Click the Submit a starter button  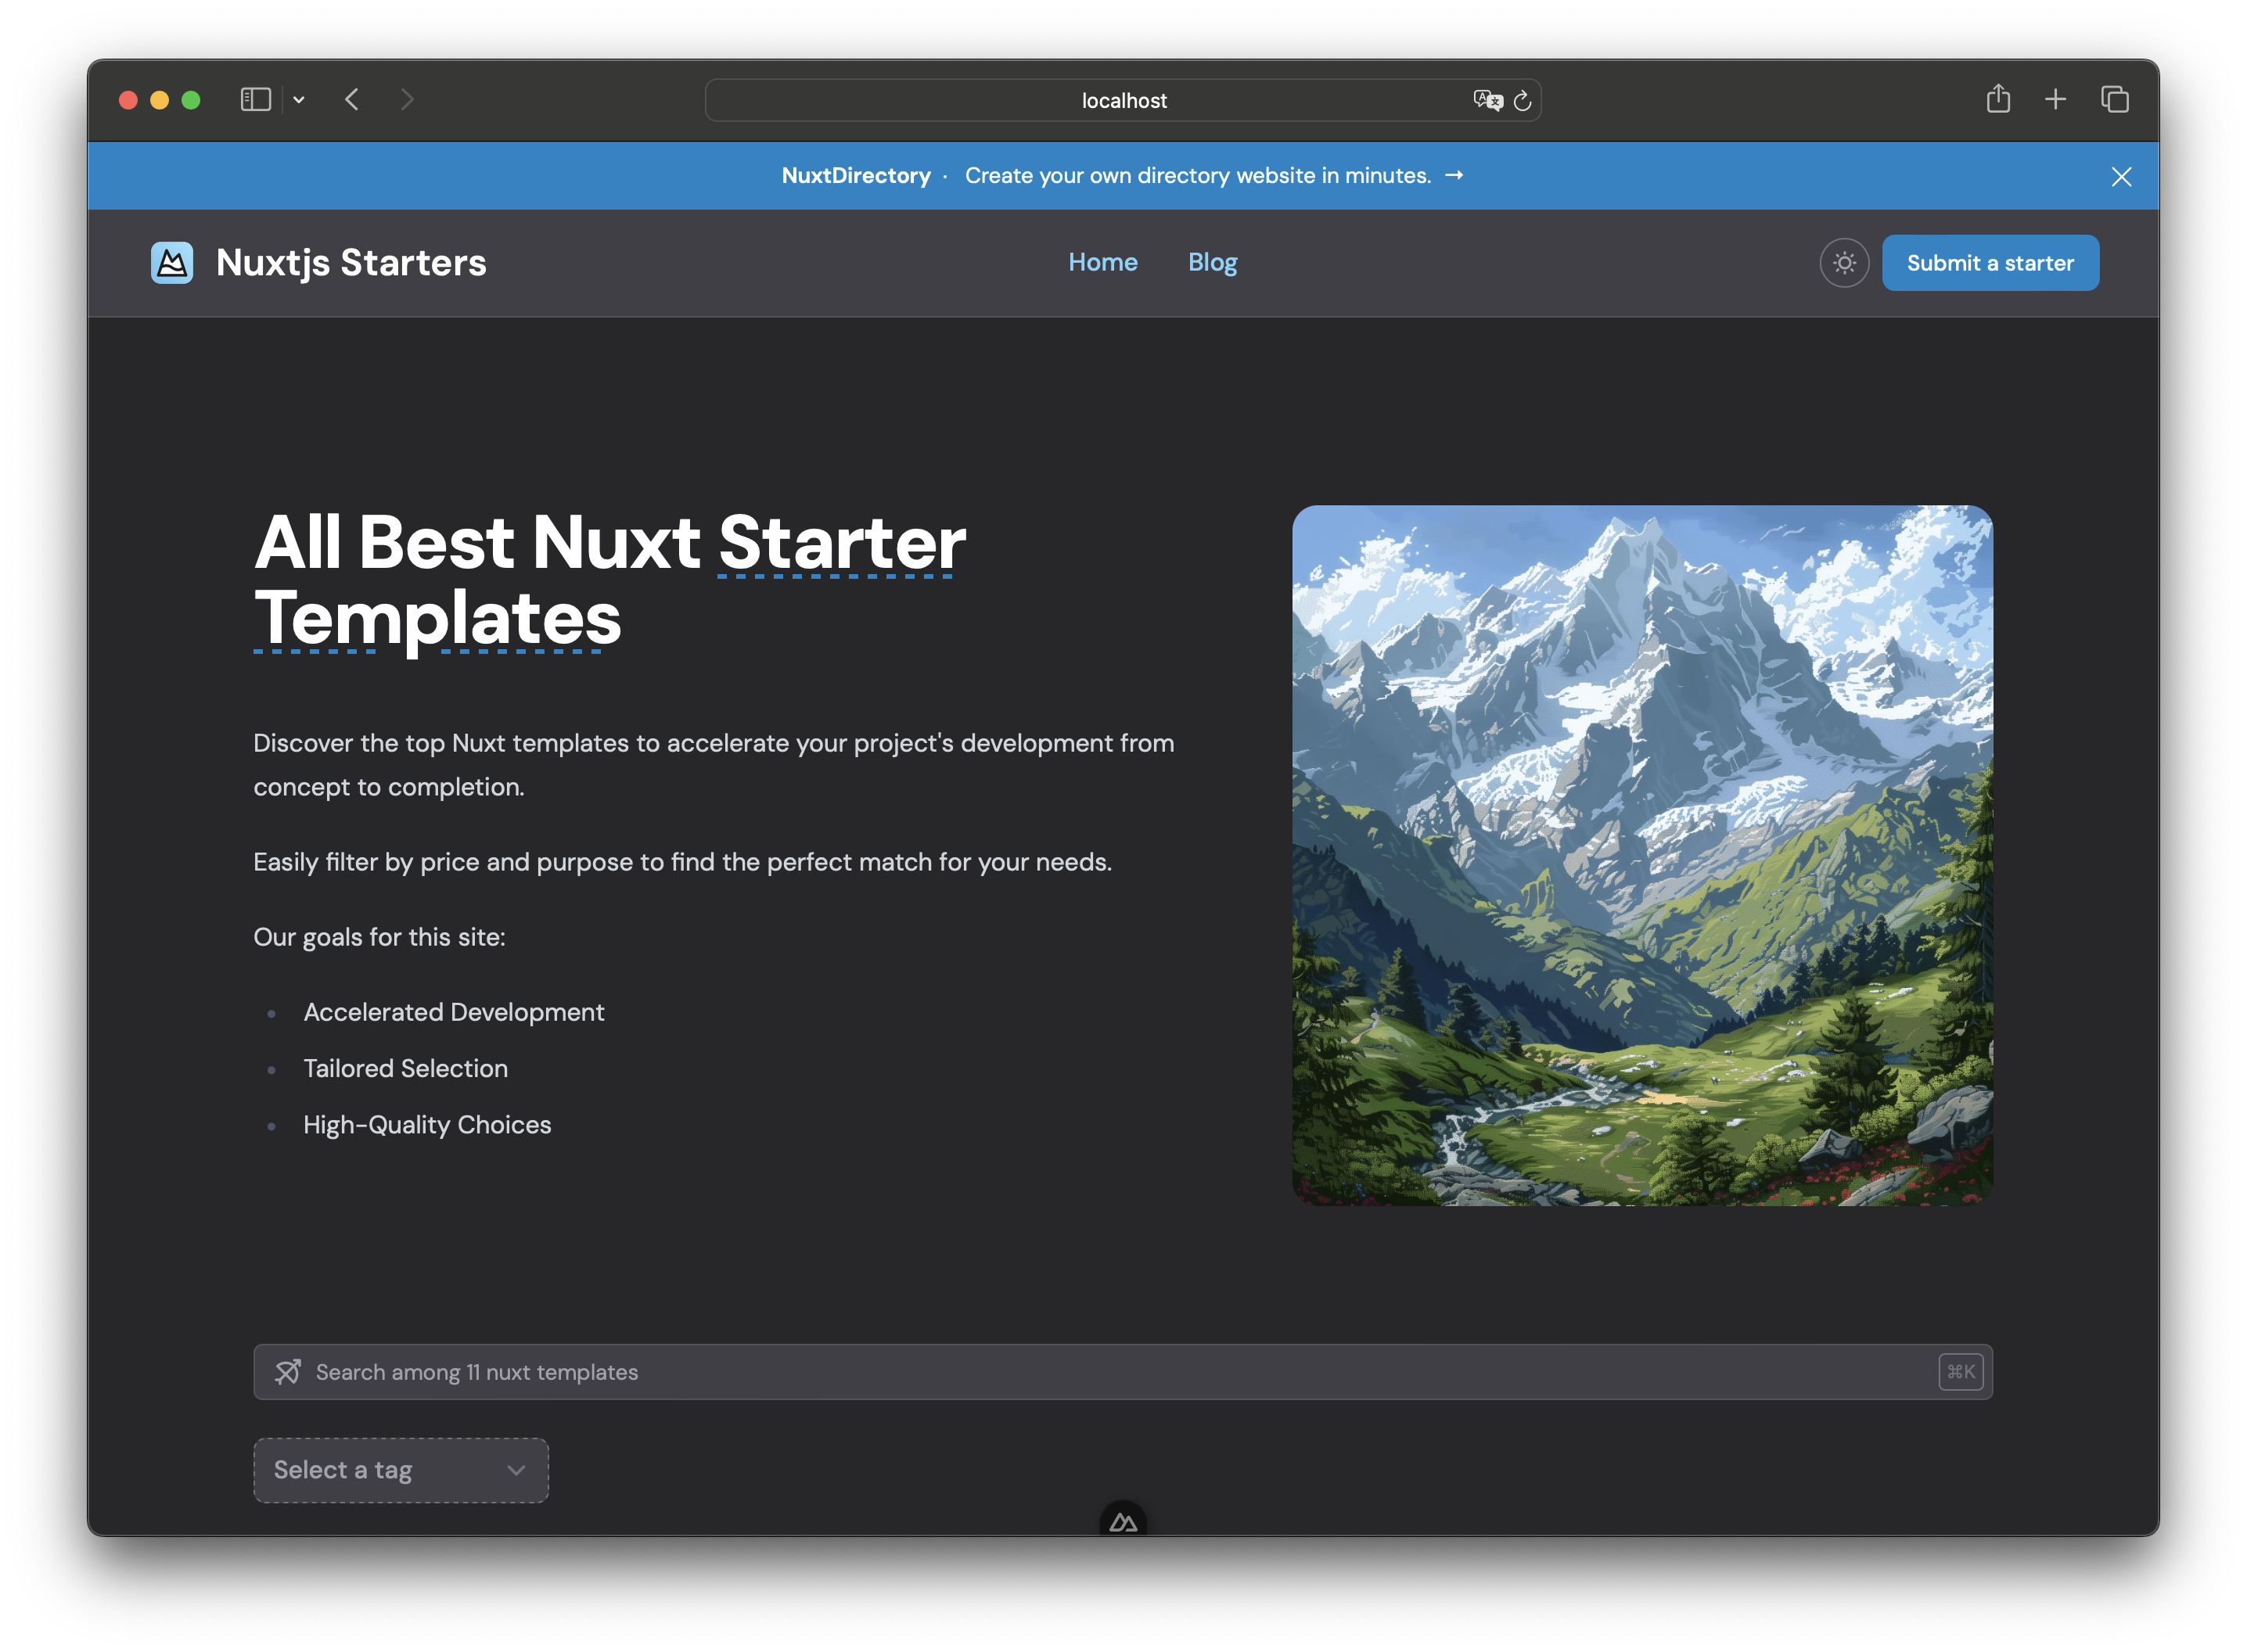(x=1990, y=262)
